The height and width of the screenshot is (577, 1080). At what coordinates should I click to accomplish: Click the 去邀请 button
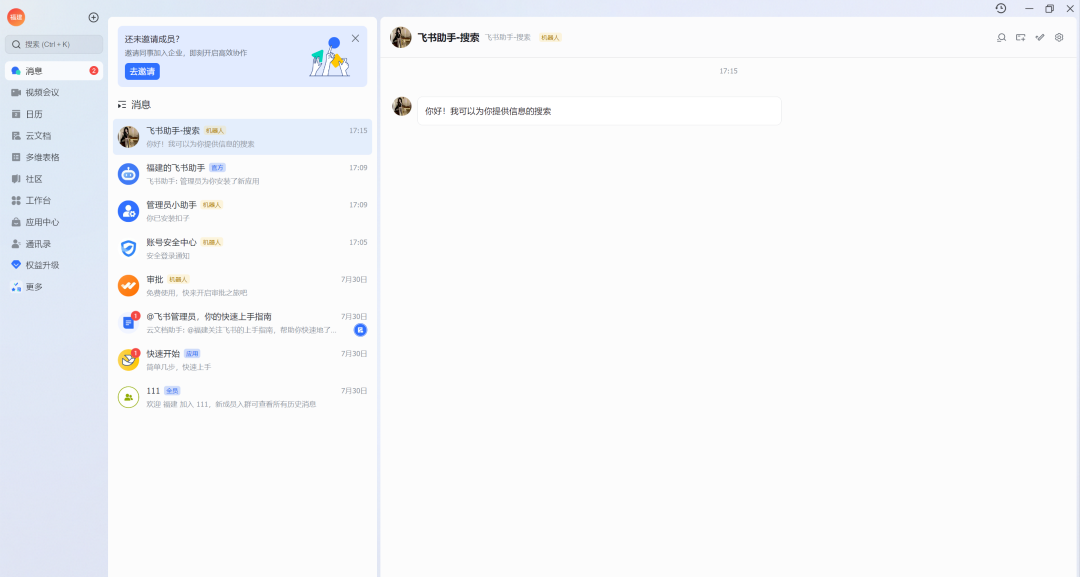pos(142,72)
